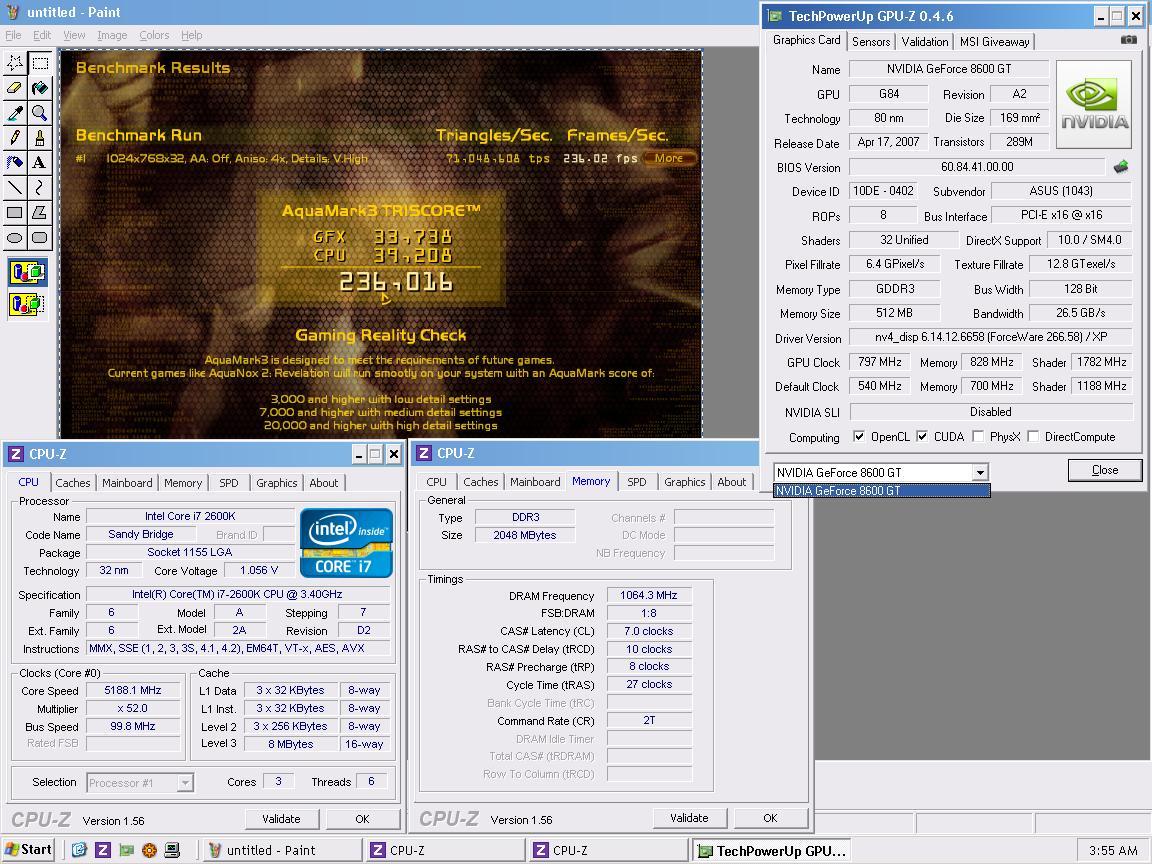Choose the transparent selection option in Paint
Screen dimensions: 1152x864
[27, 303]
